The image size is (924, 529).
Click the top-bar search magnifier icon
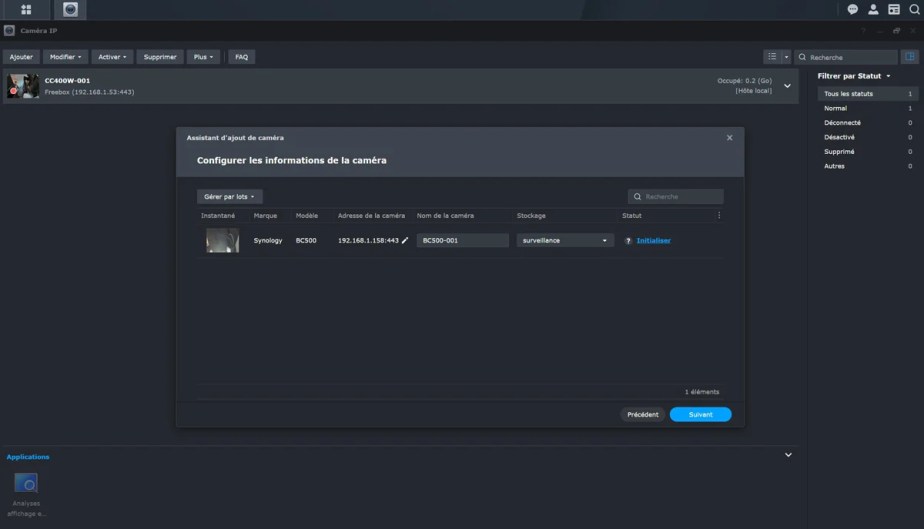coord(914,10)
